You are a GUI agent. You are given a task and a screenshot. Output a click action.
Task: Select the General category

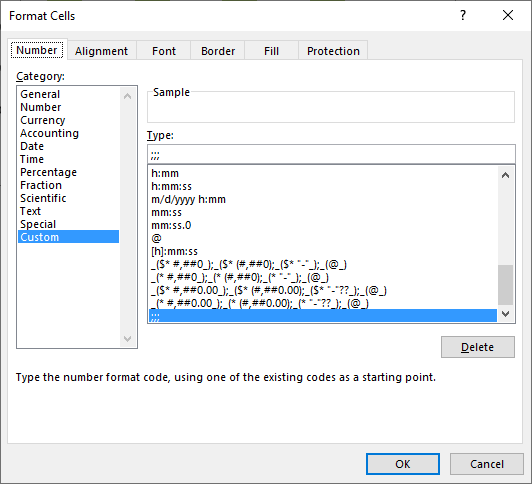click(x=69, y=94)
